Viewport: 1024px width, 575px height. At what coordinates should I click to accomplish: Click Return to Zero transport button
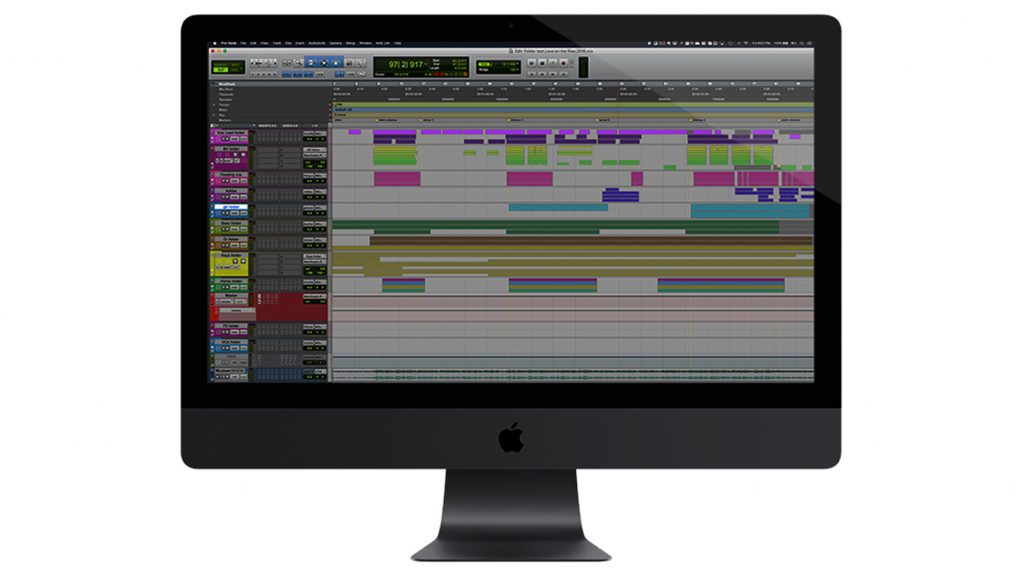coord(532,73)
